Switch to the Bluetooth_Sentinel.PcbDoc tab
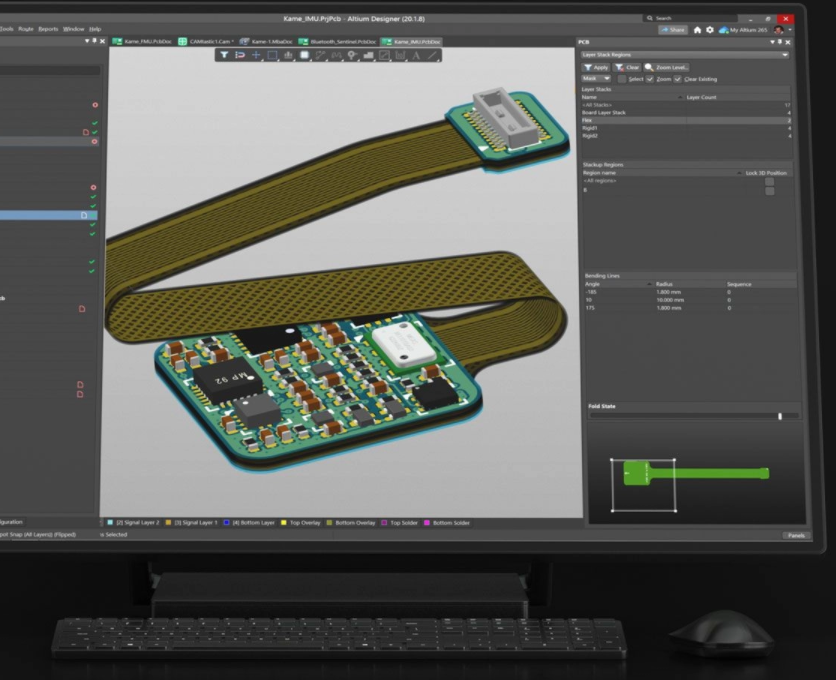 pos(337,42)
